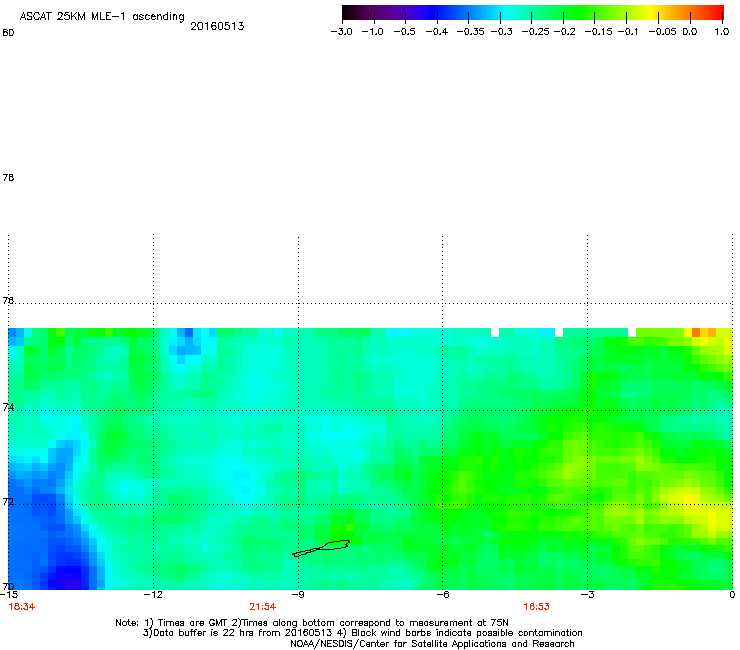Pick the red end of the color bar
Screen dimensions: 740x650
click(715, 12)
